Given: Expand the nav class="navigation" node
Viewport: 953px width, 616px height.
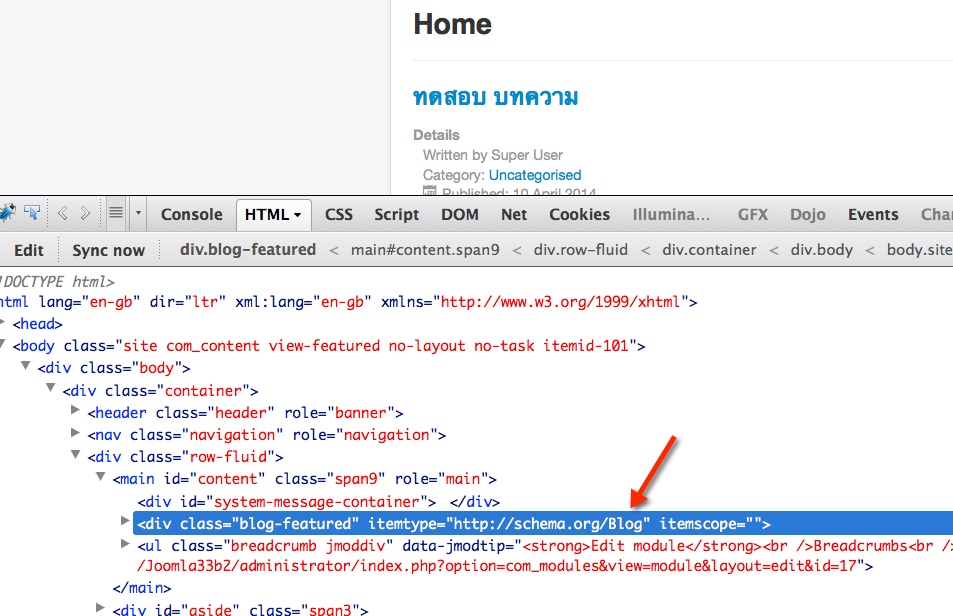Looking at the screenshot, I should click(77, 433).
